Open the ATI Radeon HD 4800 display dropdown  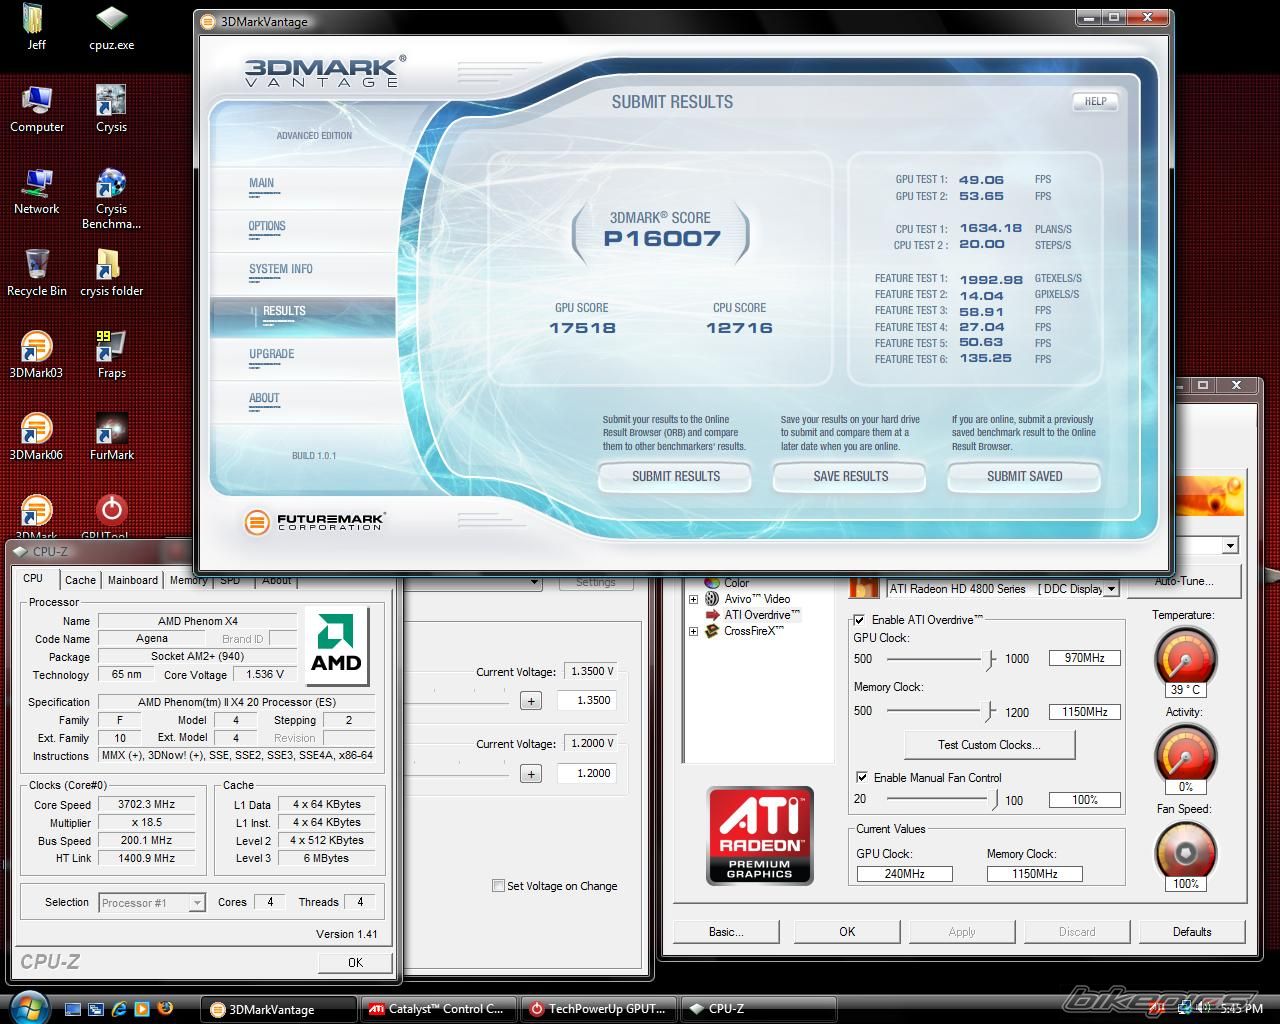[x=1110, y=589]
